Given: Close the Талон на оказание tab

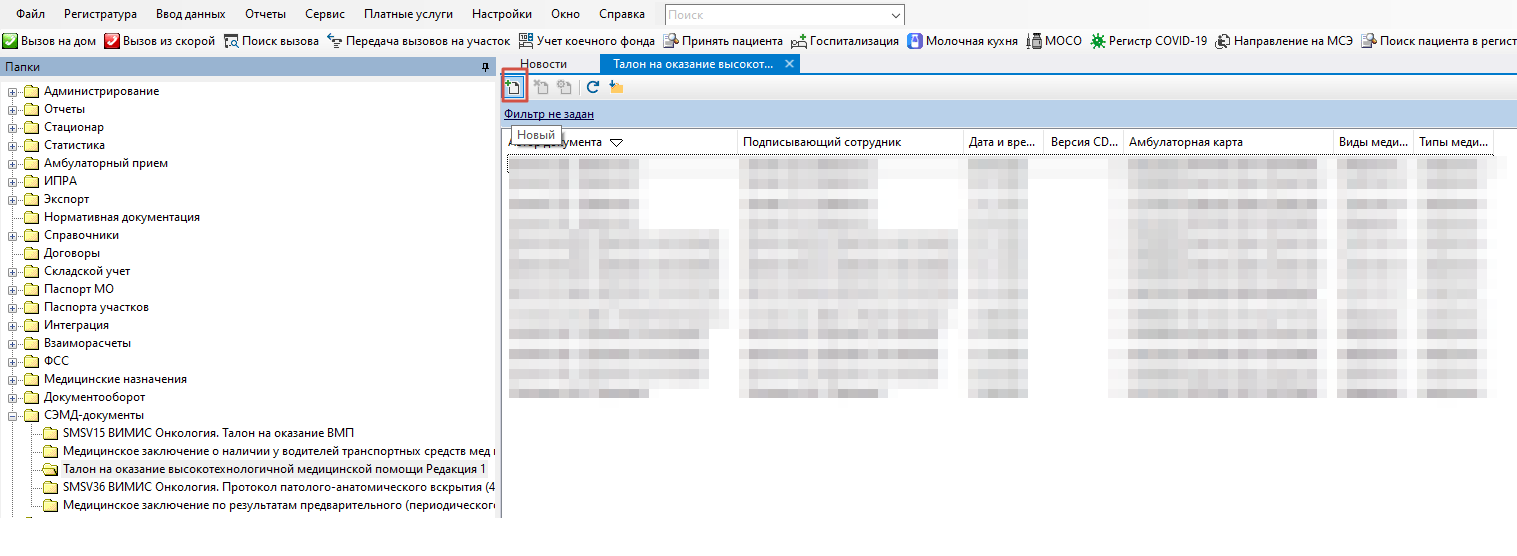Looking at the screenshot, I should point(789,64).
